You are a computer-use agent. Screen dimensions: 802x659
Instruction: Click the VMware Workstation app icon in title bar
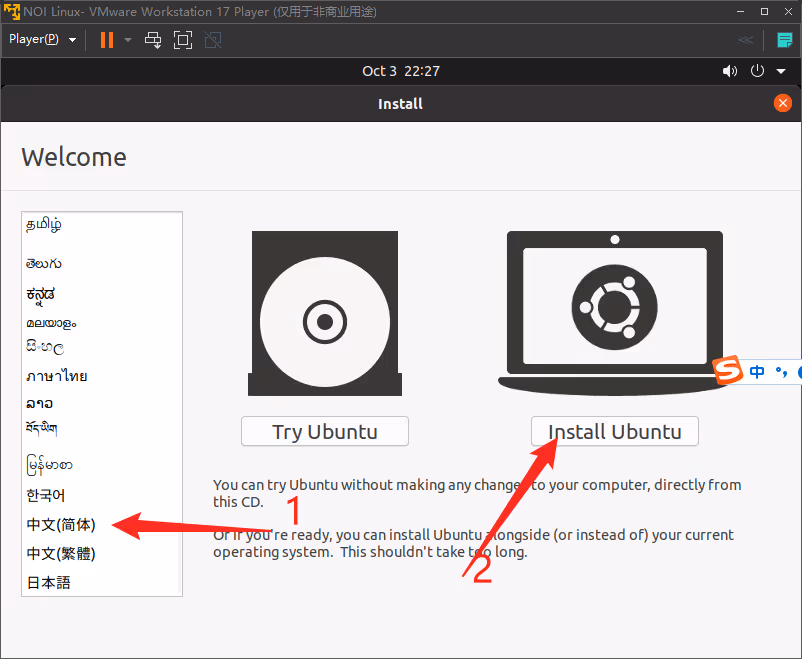click(x=11, y=11)
